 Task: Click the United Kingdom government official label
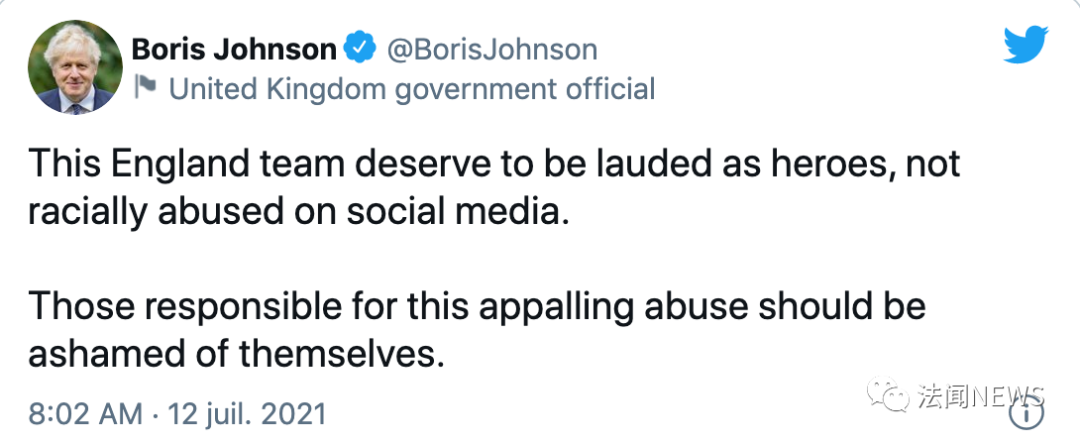[412, 89]
